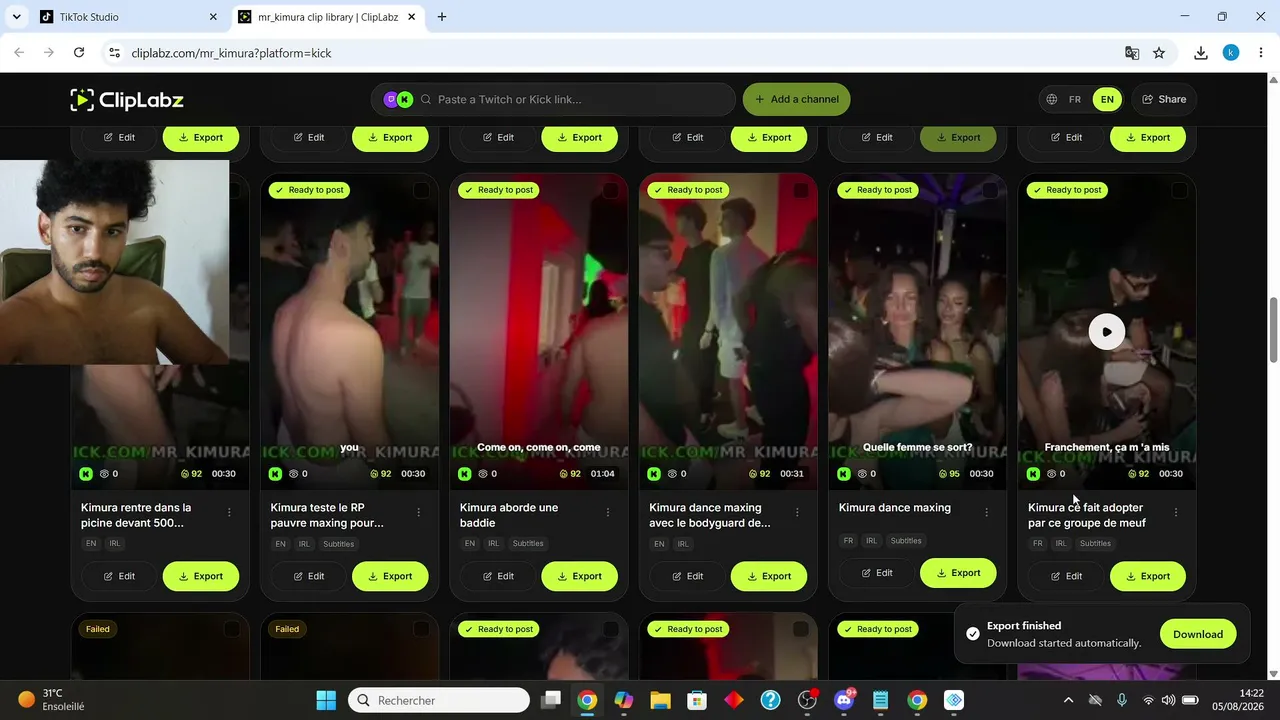Image resolution: width=1280 pixels, height=720 pixels.
Task: Click the Share button
Action: coord(1165,99)
